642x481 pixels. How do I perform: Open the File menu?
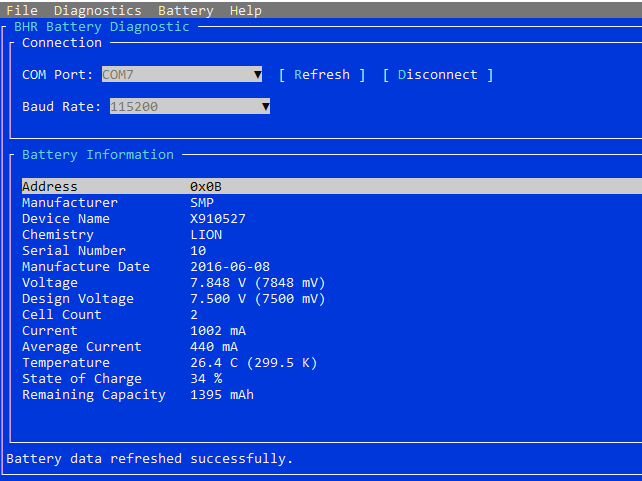pos(22,11)
